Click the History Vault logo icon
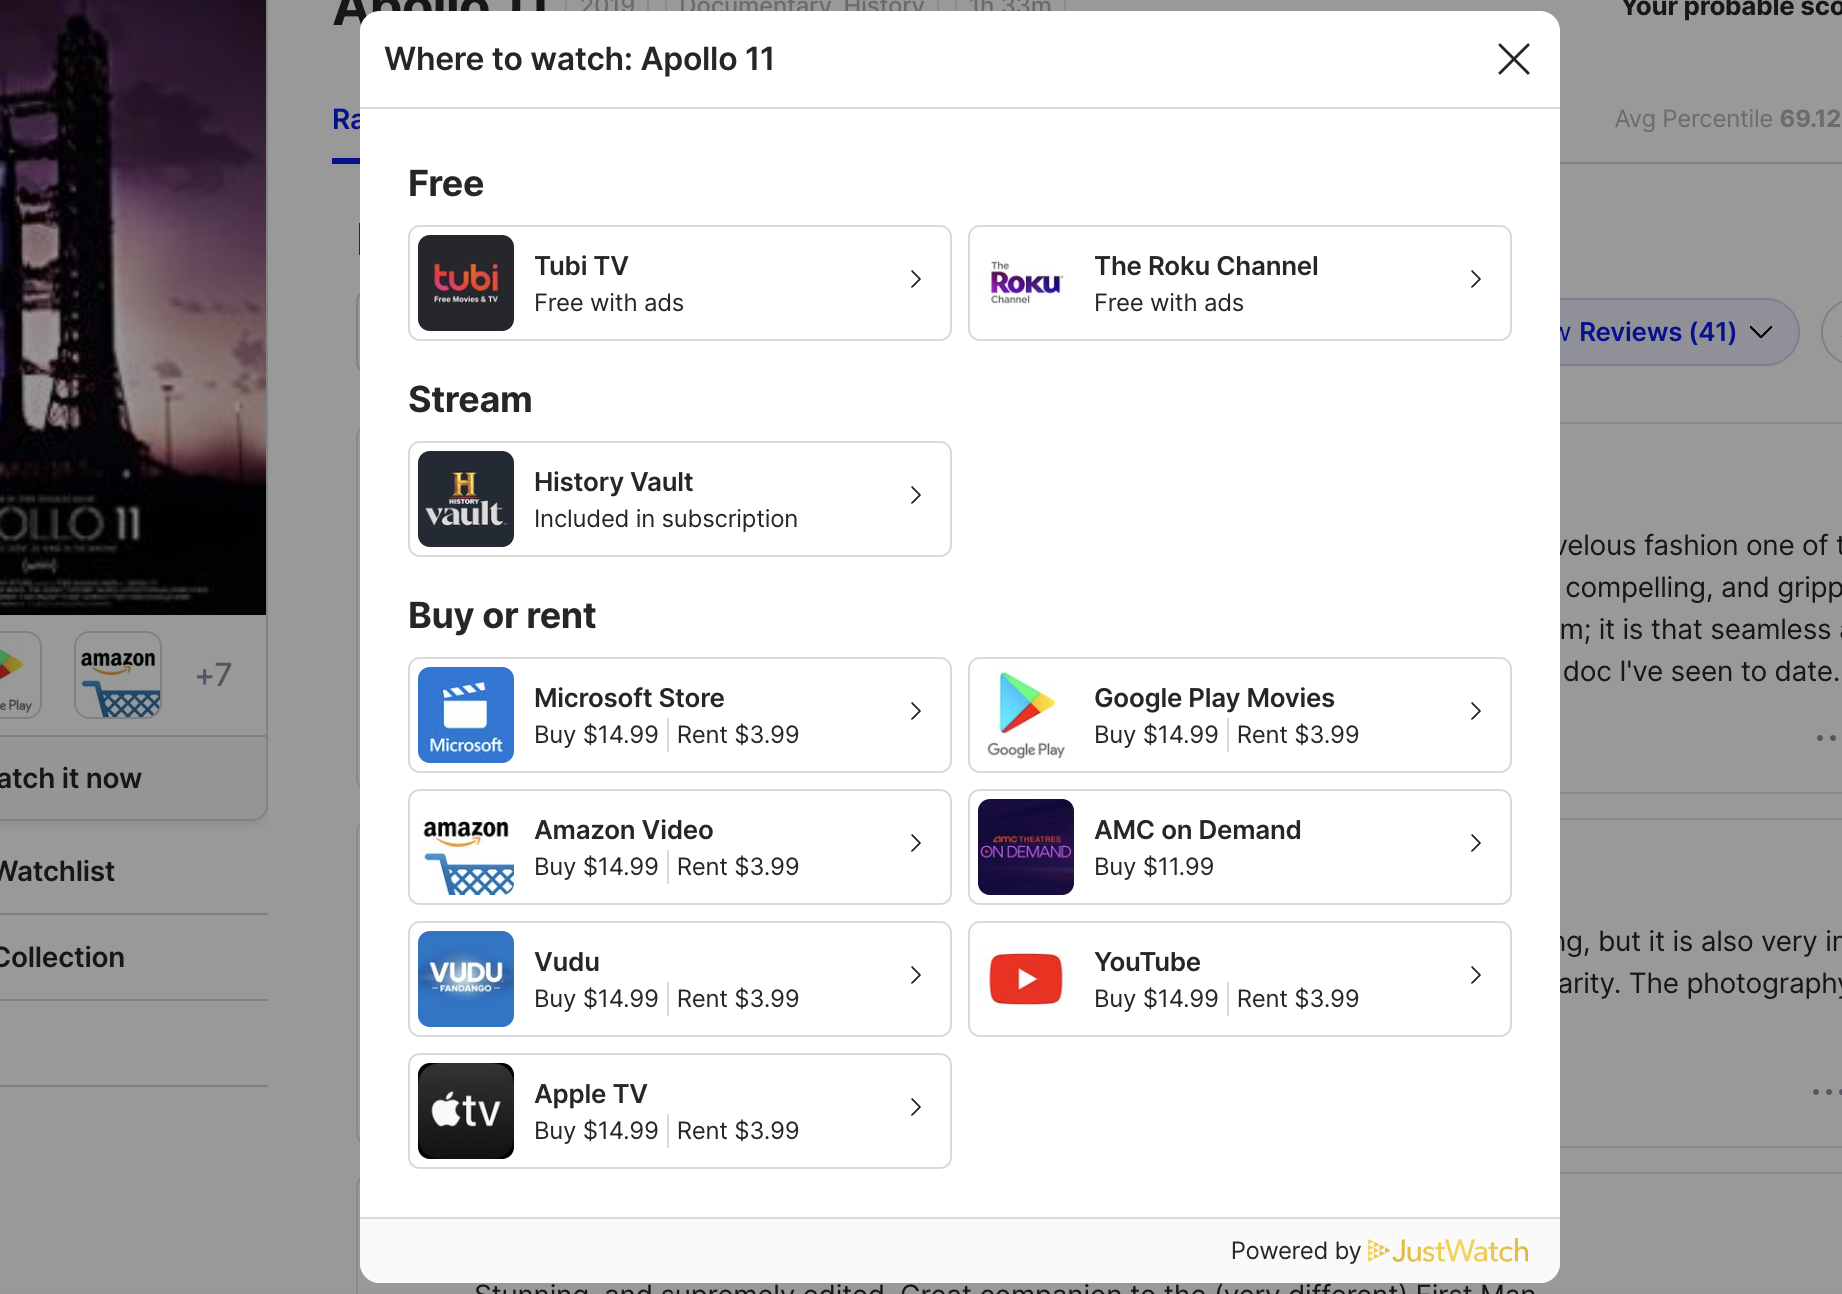 tap(466, 499)
